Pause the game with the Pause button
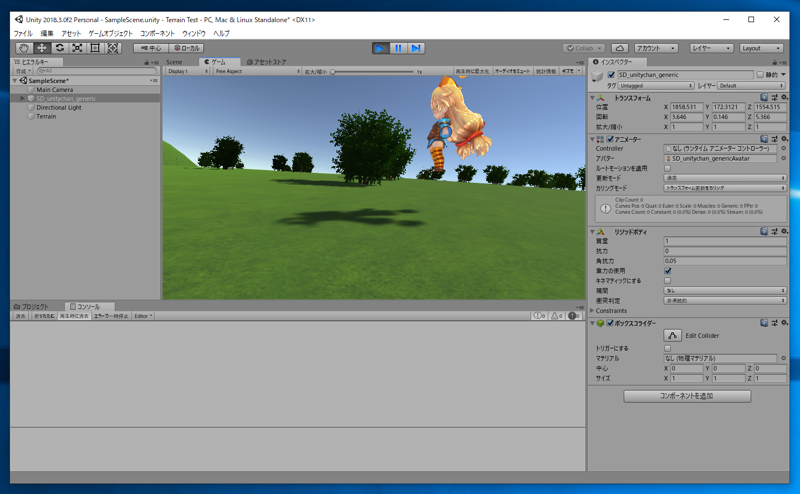Screen dimensions: 800x494 click(398, 48)
